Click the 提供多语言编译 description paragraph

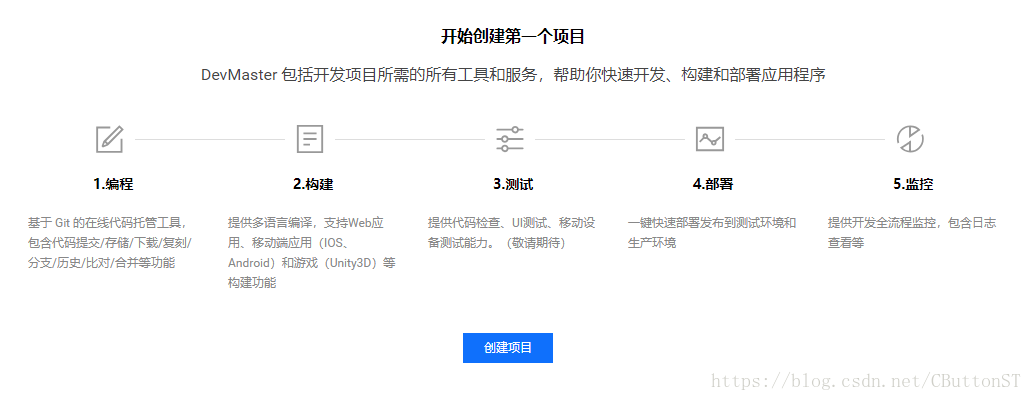(x=313, y=253)
